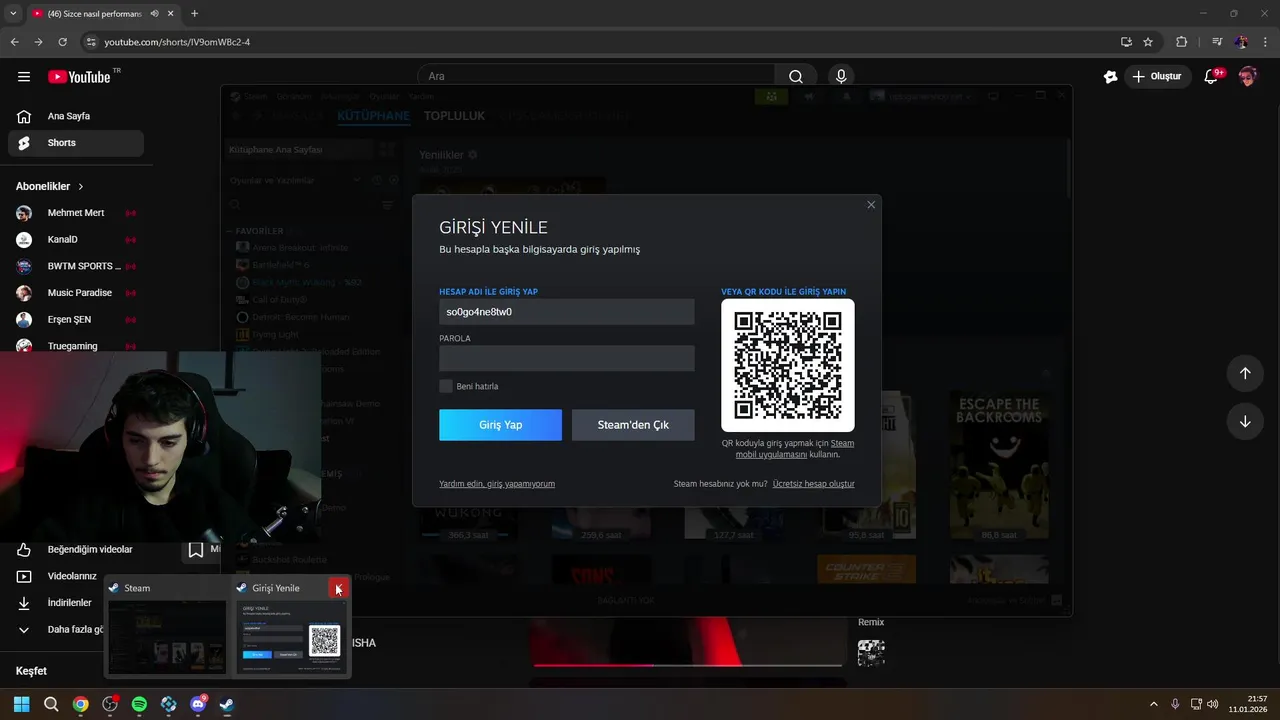Go back in the Chrome browser

coord(14,42)
